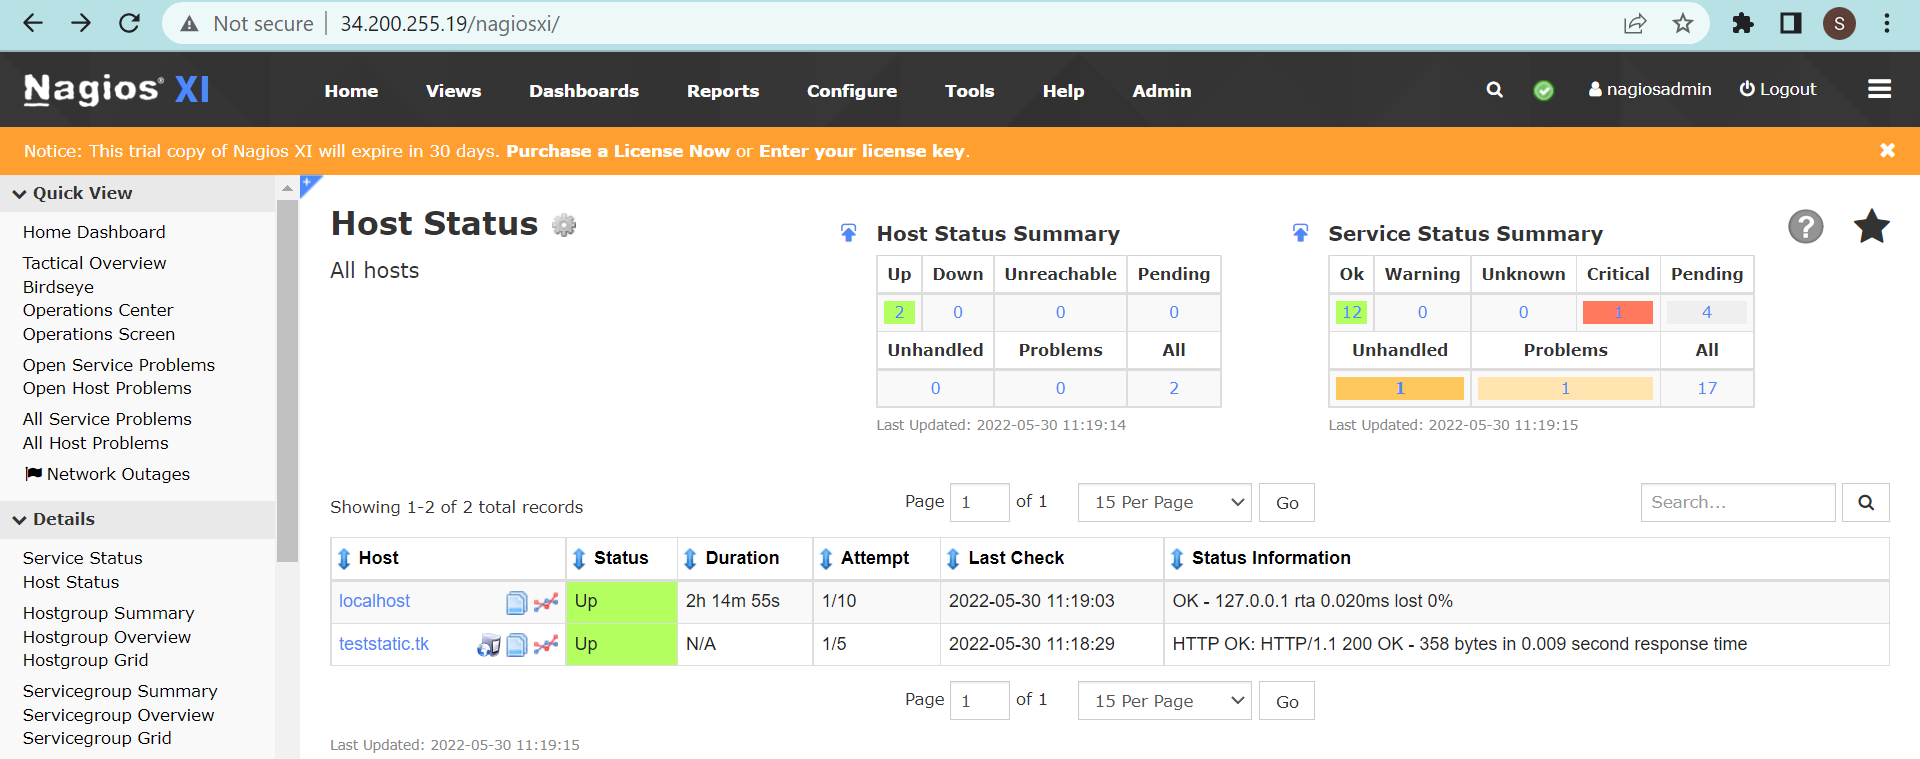Image resolution: width=1920 pixels, height=759 pixels.
Task: Open the hamburger menu icon
Action: pyautogui.click(x=1880, y=89)
